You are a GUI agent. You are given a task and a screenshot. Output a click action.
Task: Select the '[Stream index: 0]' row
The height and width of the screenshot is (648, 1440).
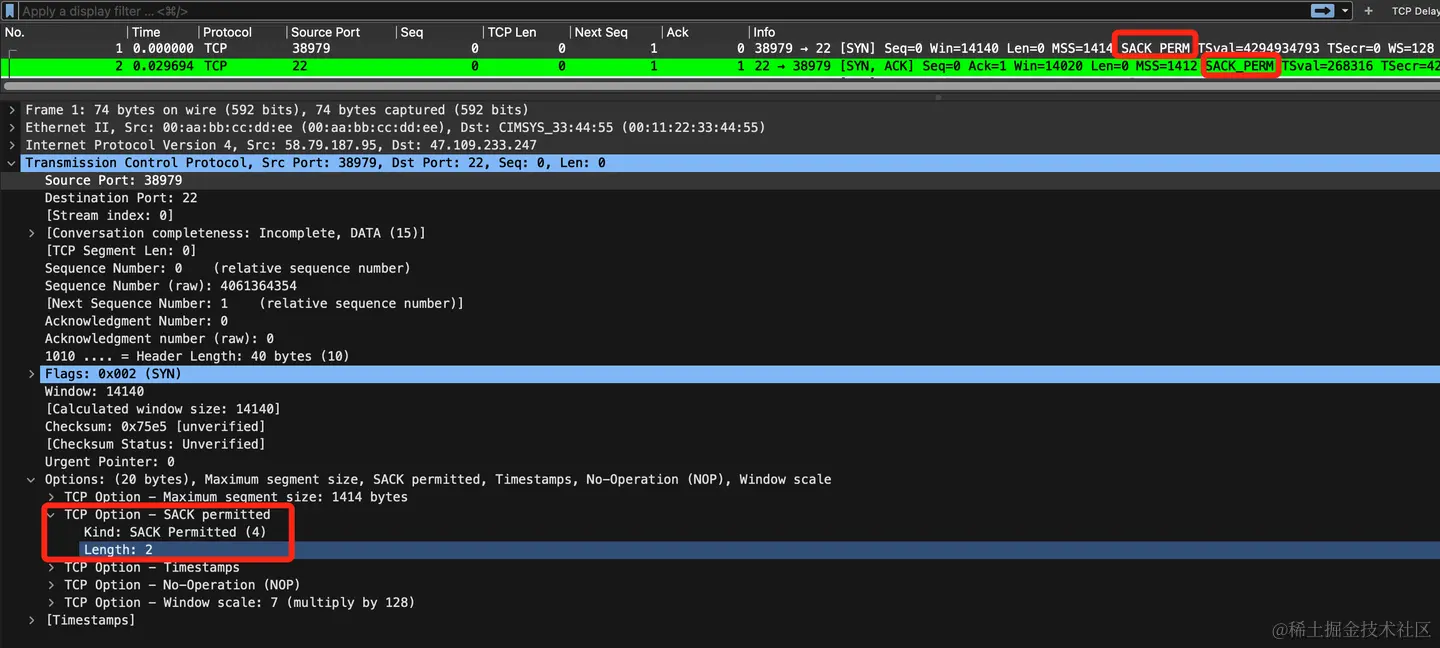(x=720, y=216)
